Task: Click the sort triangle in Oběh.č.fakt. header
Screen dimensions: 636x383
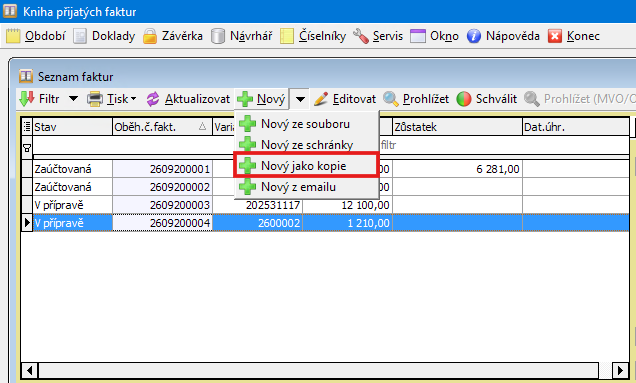Action: point(202,127)
